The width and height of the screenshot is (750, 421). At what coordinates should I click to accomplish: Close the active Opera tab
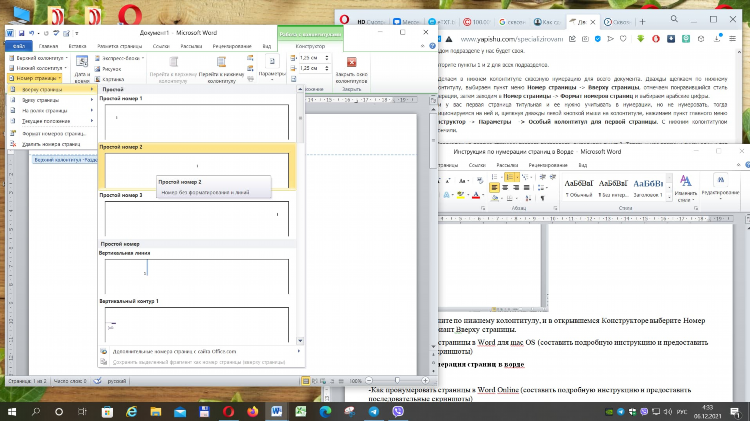pos(593,22)
